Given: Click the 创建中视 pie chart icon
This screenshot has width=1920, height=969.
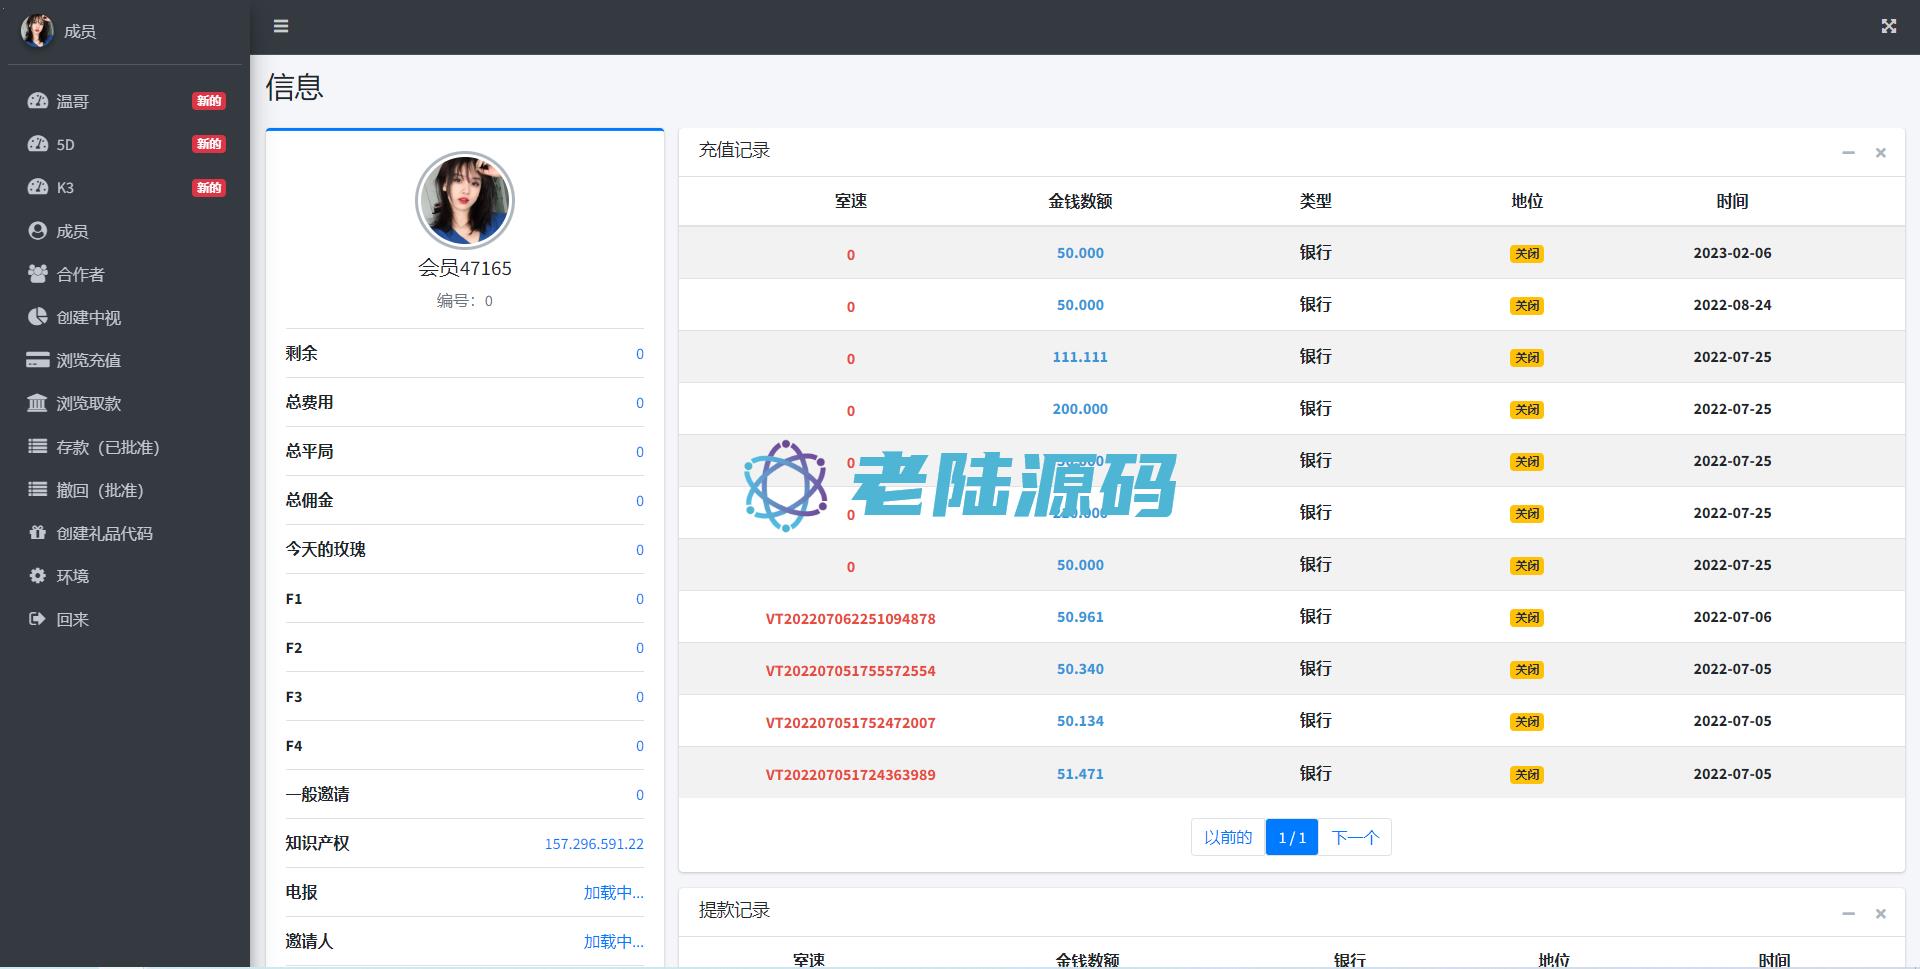Looking at the screenshot, I should click(38, 317).
